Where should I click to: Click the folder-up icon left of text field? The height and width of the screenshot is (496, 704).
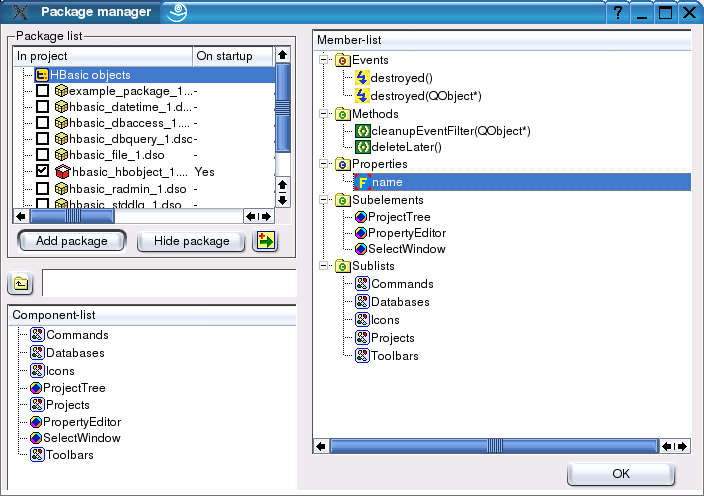point(22,284)
